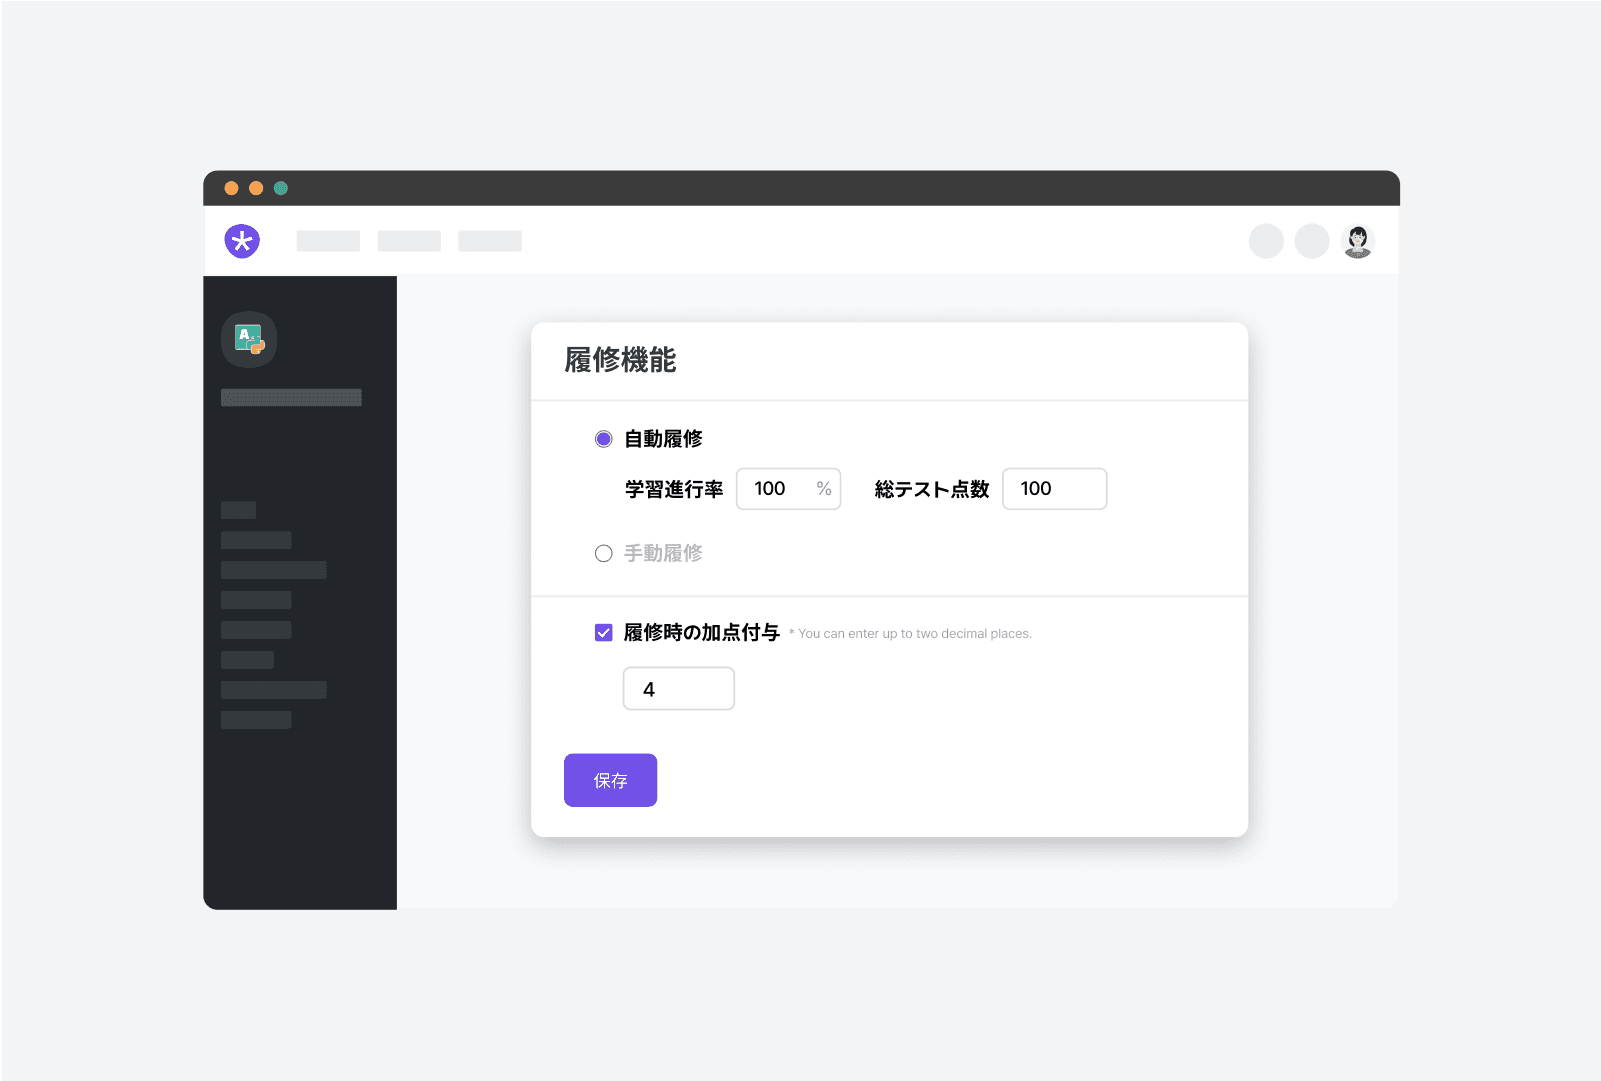Image resolution: width=1601 pixels, height=1081 pixels.
Task: Click the 総テスト点数 label
Action: (x=931, y=489)
